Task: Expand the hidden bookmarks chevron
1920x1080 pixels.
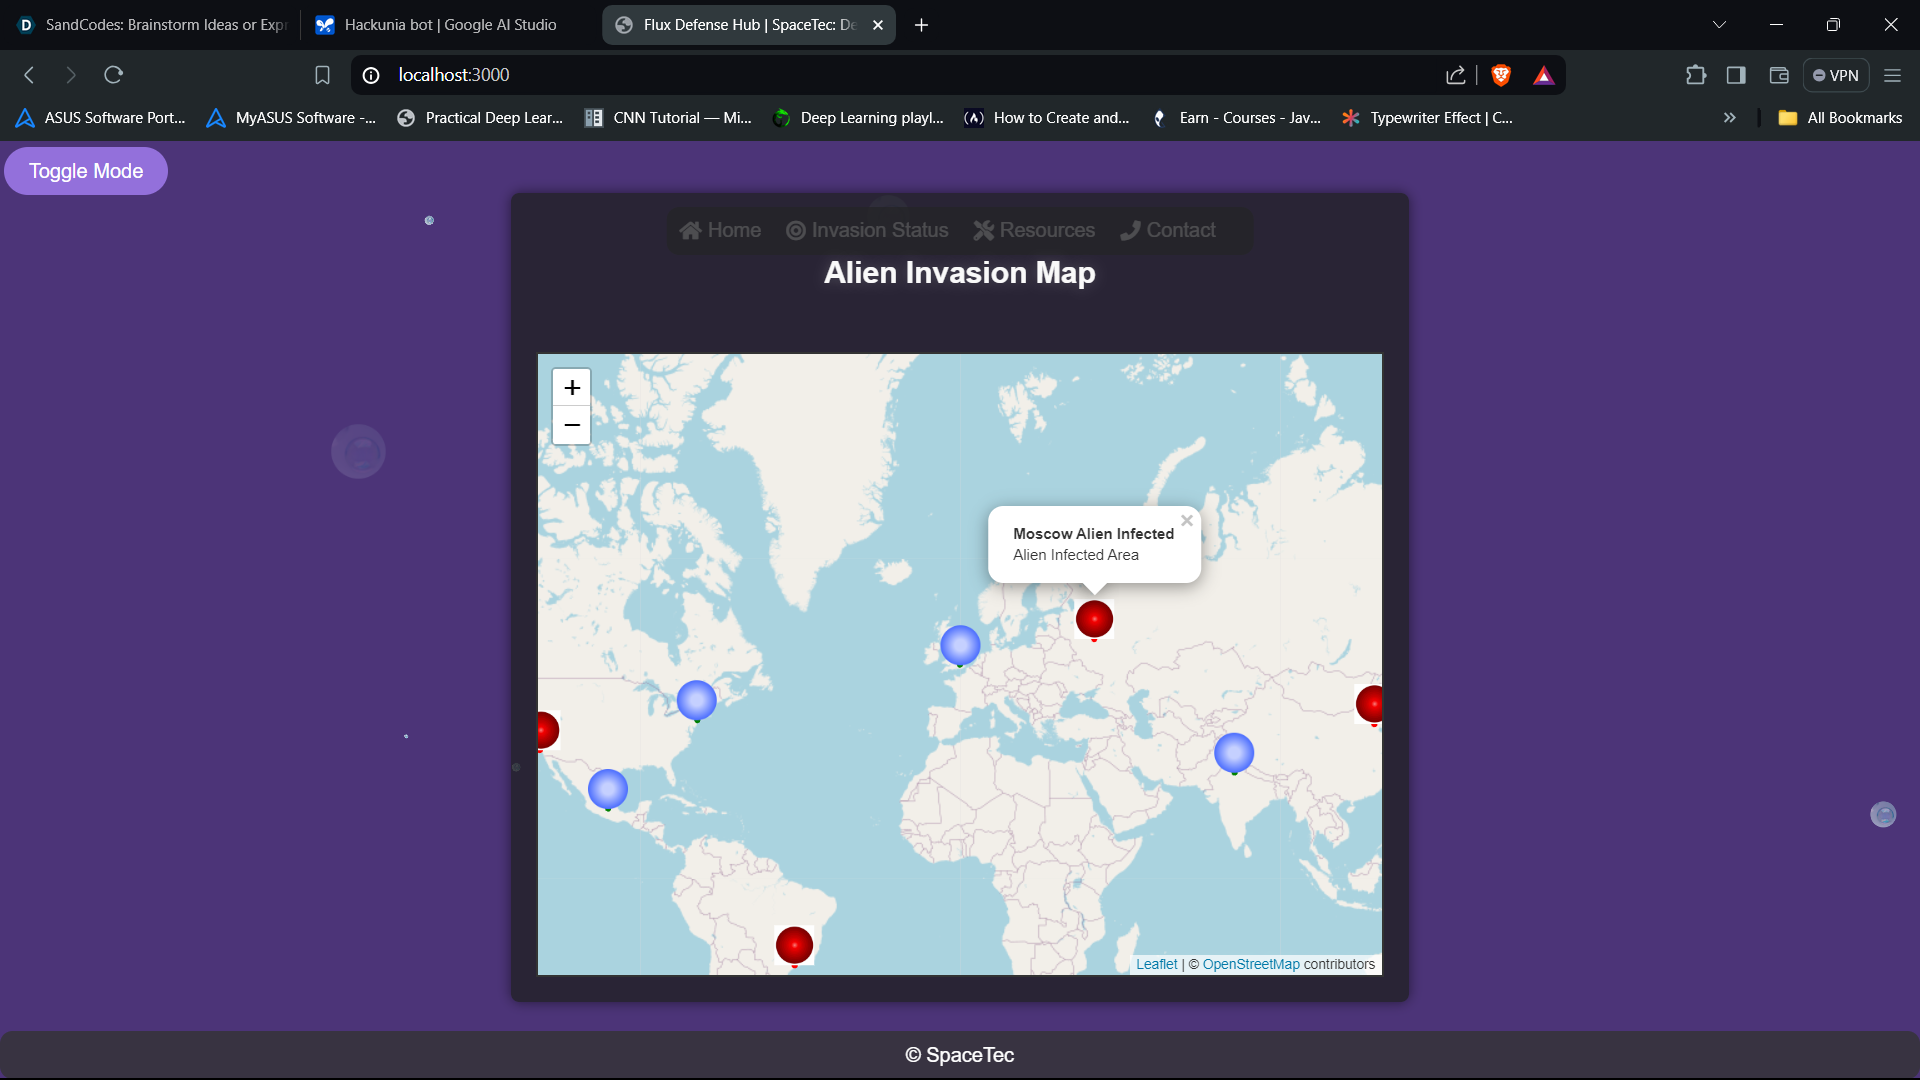Action: [1729, 118]
